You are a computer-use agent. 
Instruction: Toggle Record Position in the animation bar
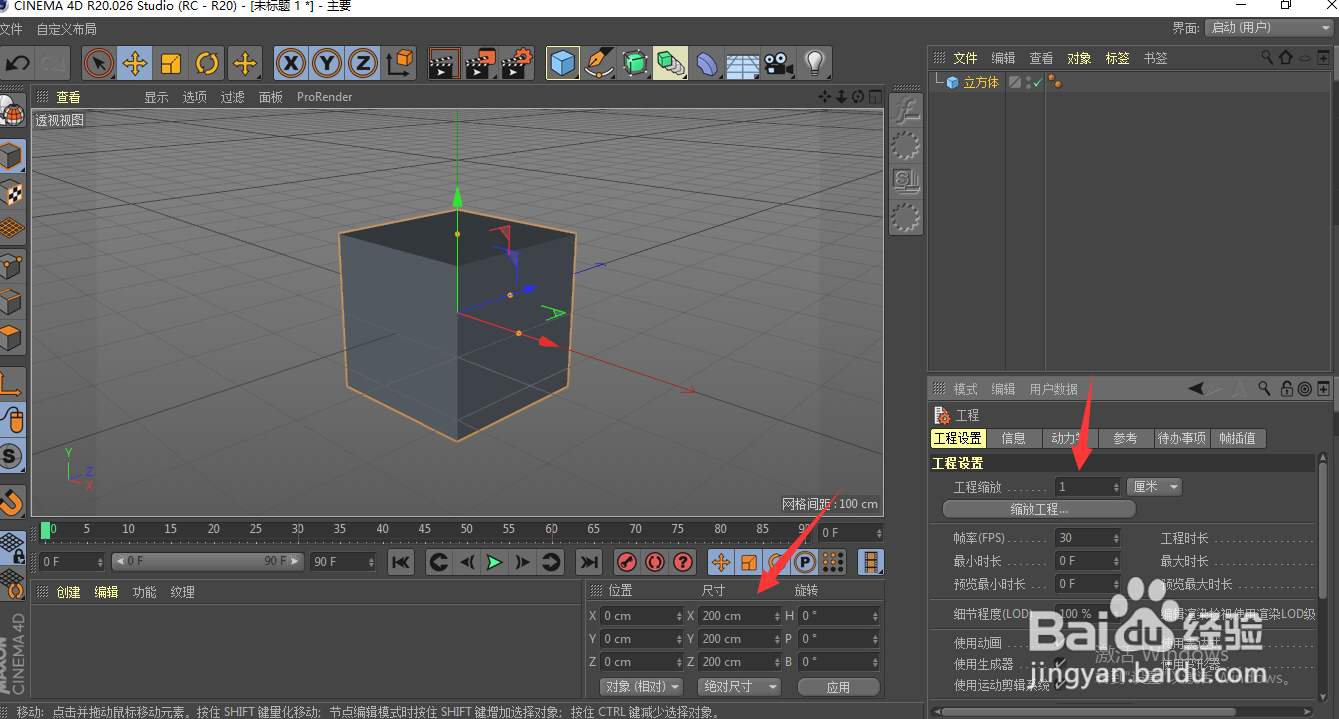719,562
